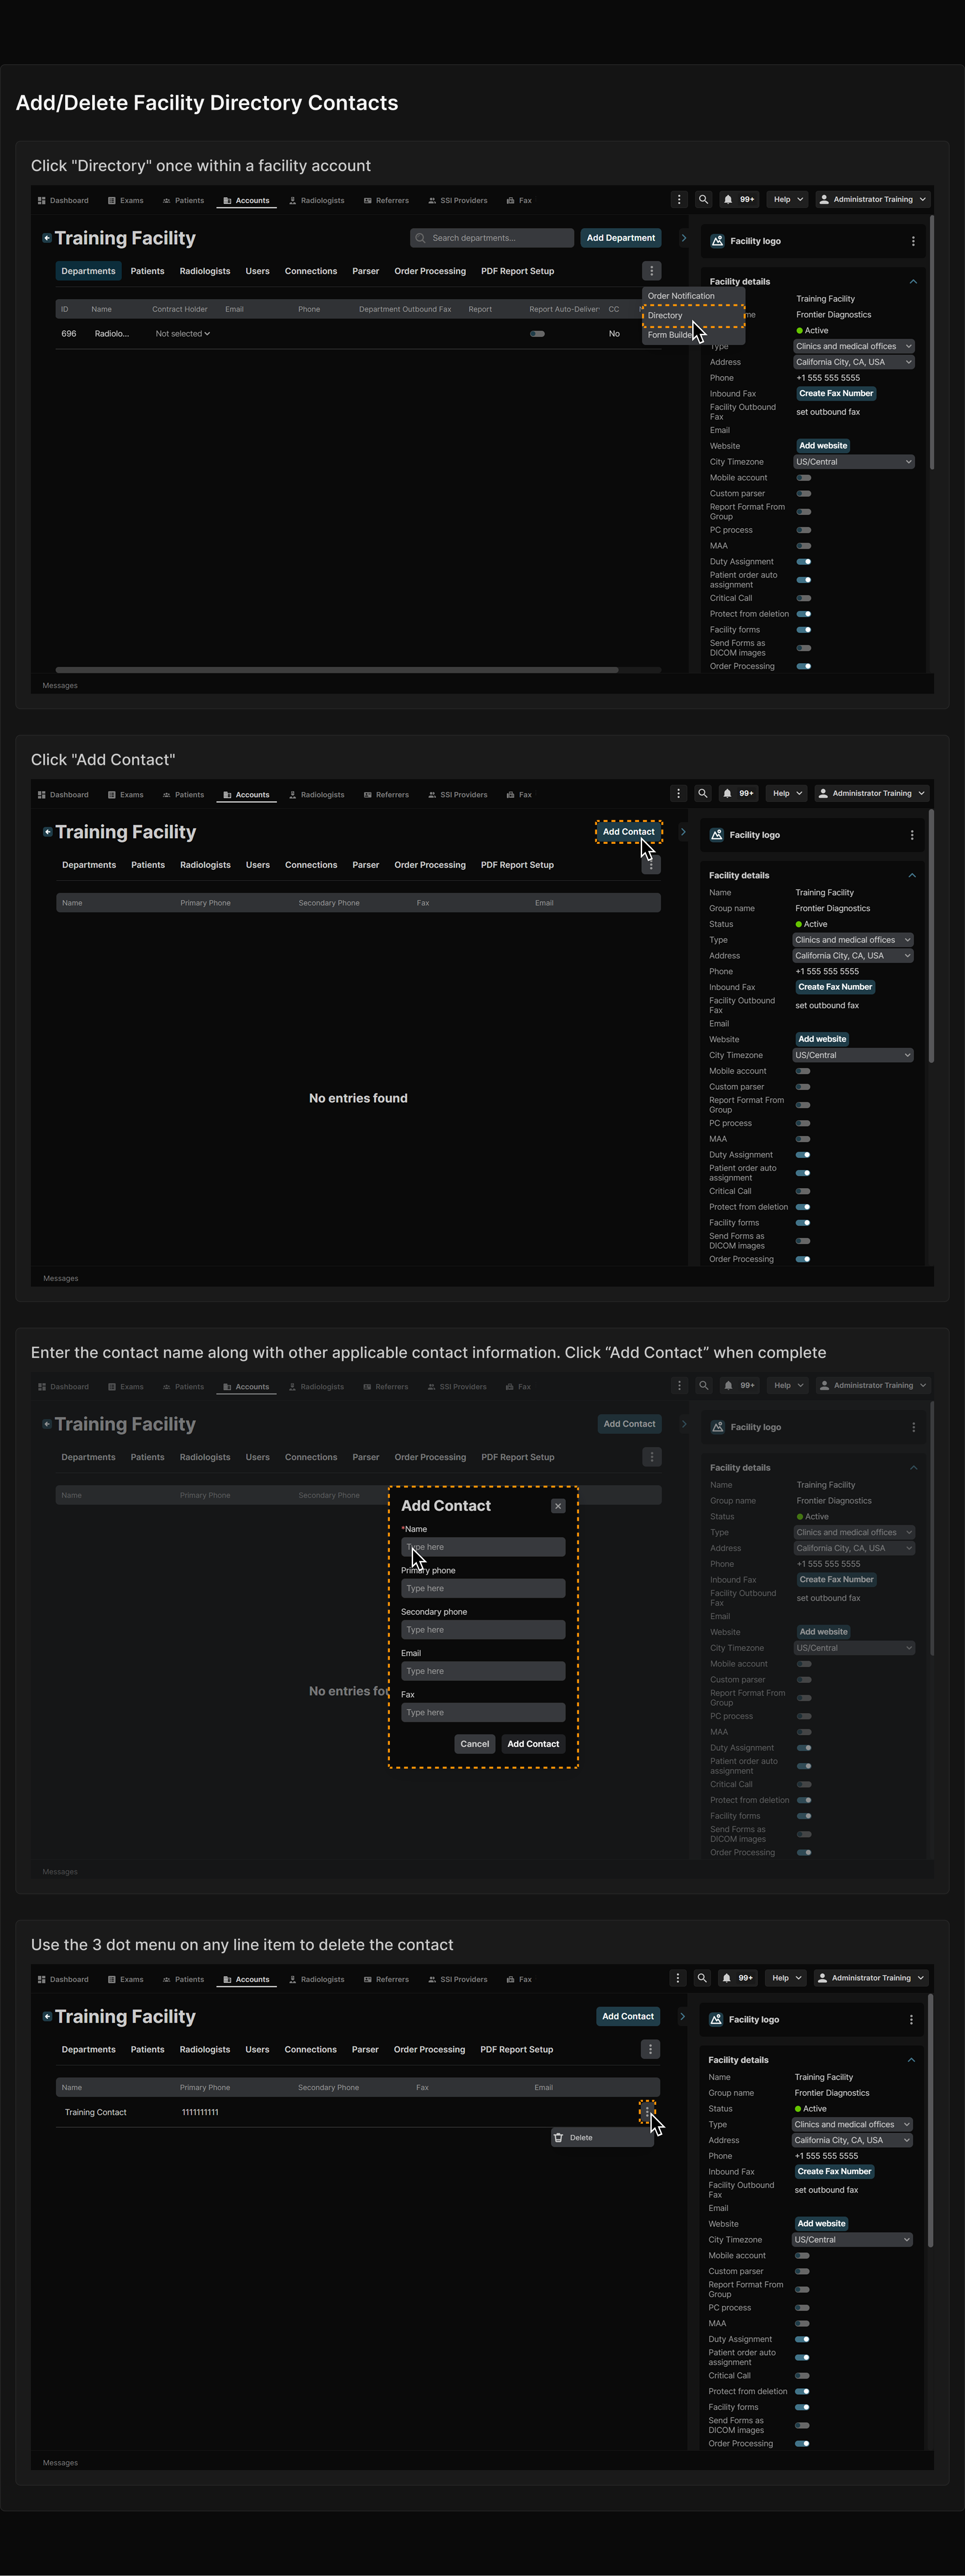Click the Radiologists navbar icon in the second screenshot
This screenshot has width=965, height=2576.
293,795
